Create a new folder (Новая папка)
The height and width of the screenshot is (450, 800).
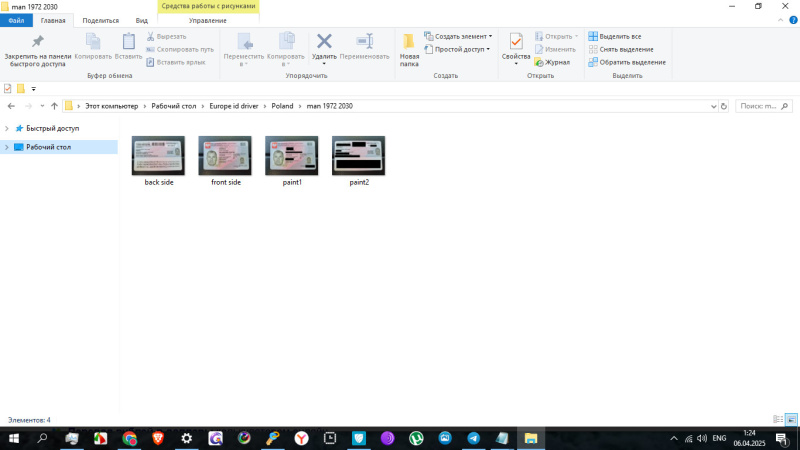pos(409,48)
